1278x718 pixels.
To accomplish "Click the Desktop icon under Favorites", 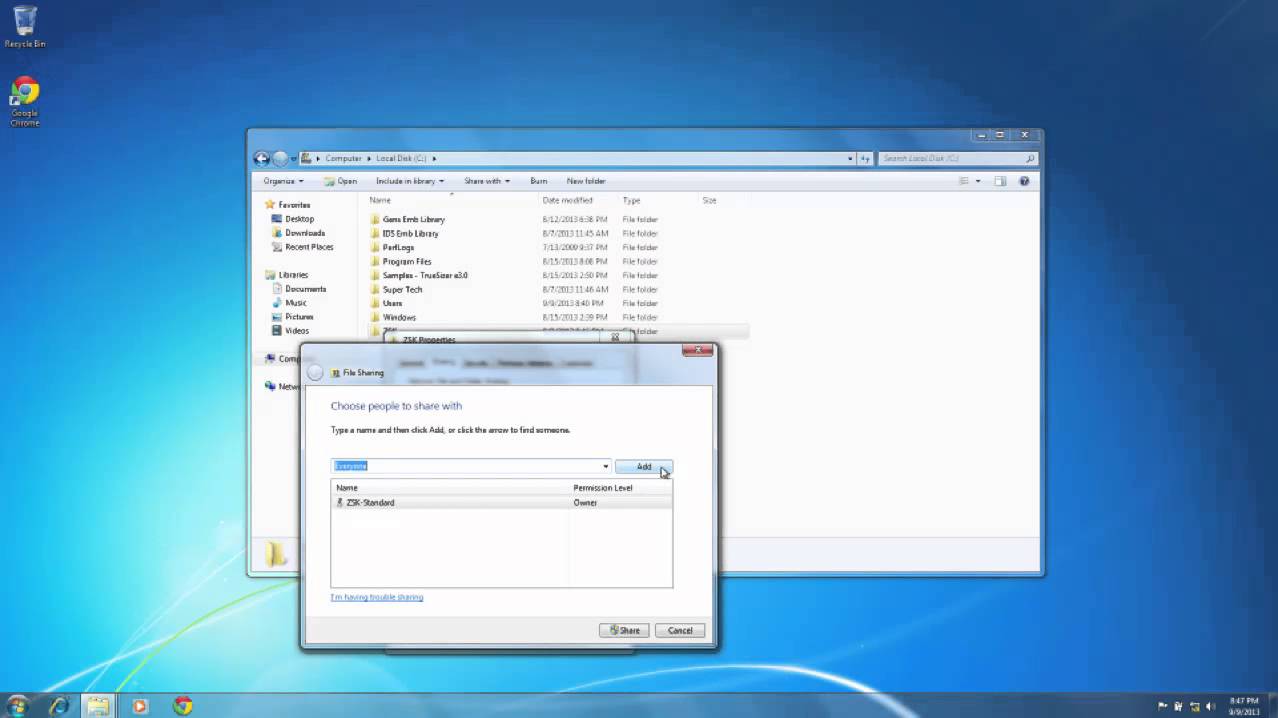I will [277, 219].
